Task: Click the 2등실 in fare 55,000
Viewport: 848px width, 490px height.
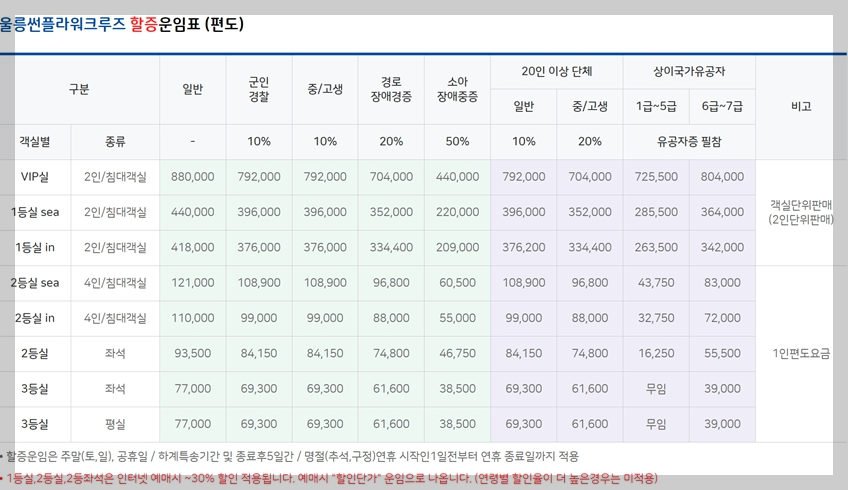Action: 457,318
